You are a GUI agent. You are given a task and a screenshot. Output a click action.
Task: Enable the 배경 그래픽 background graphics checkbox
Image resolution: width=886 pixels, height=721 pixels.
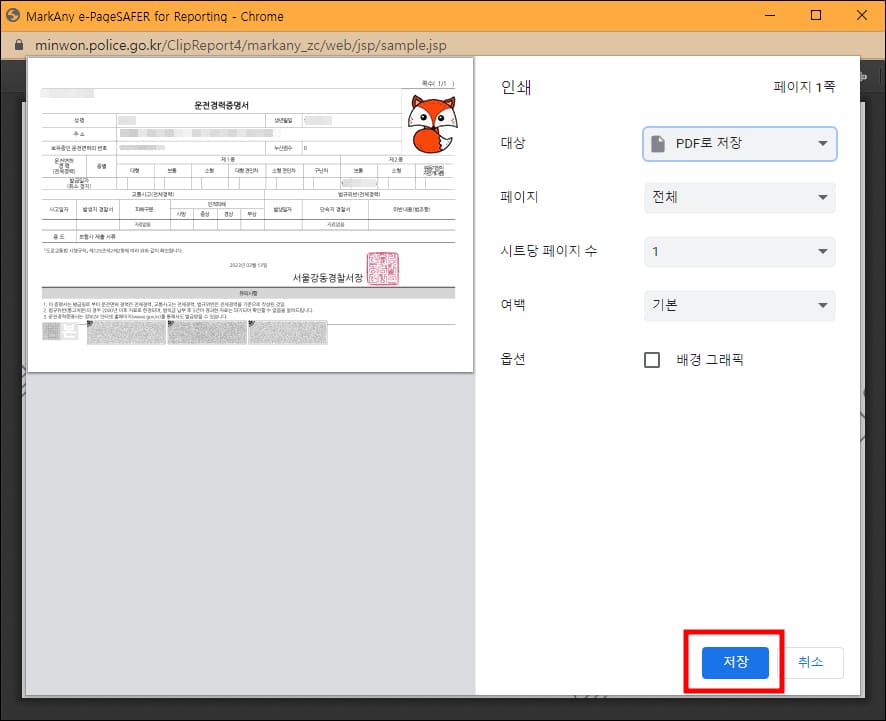(x=653, y=360)
